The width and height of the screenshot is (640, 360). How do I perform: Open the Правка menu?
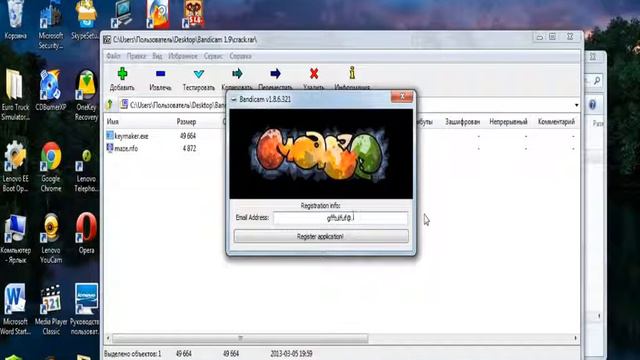tap(136, 56)
